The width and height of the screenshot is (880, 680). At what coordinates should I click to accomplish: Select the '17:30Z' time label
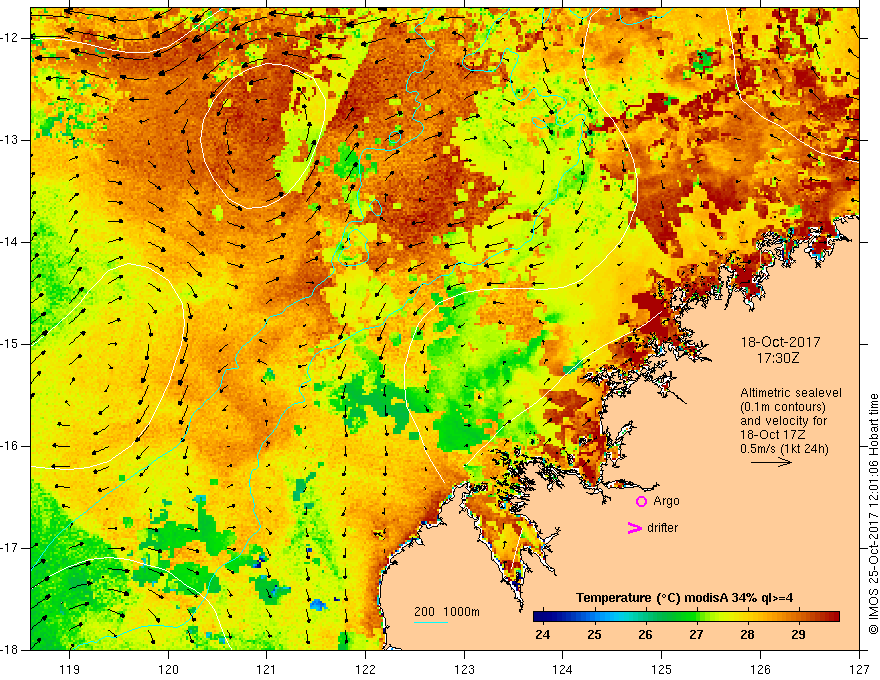pyautogui.click(x=777, y=357)
